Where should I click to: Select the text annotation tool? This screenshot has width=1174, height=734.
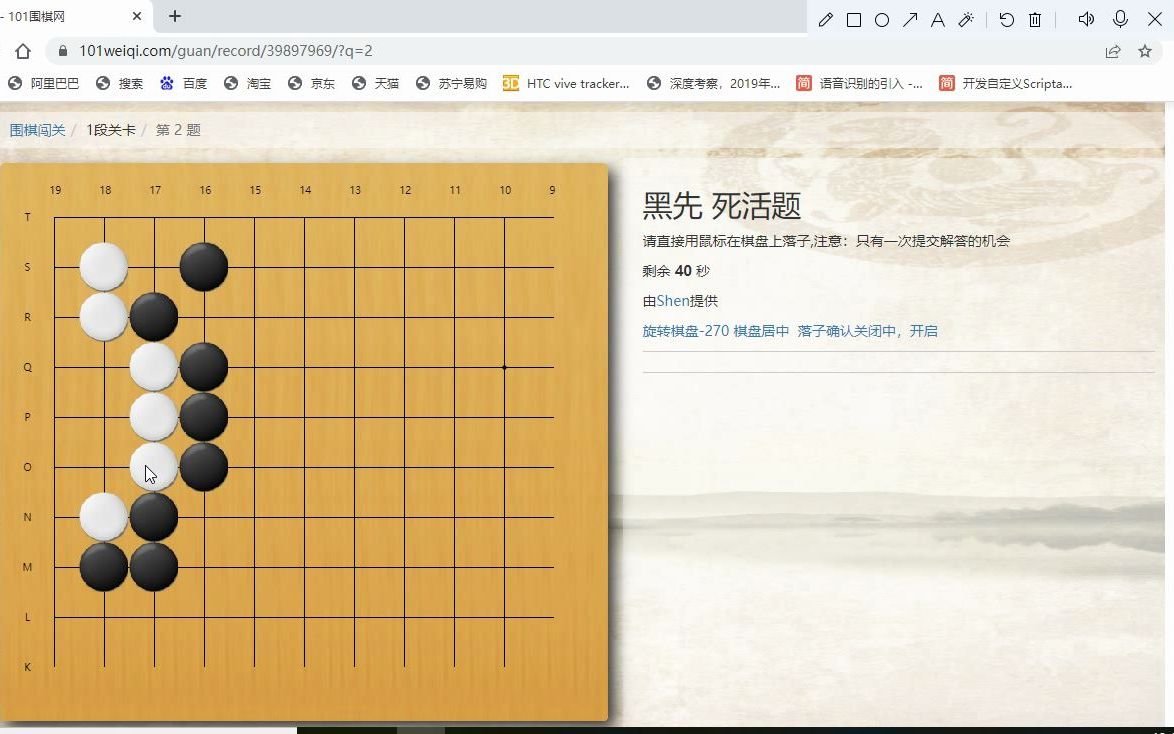click(x=937, y=20)
